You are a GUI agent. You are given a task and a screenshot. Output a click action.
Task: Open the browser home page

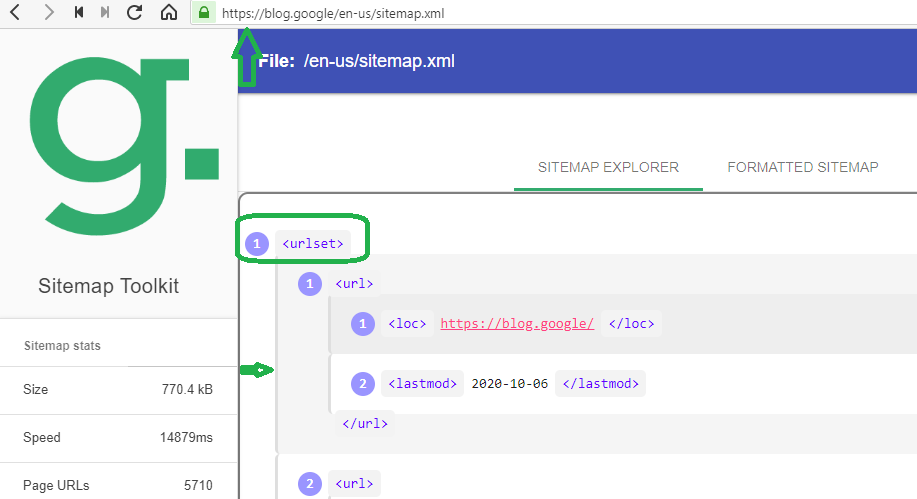[x=169, y=12]
